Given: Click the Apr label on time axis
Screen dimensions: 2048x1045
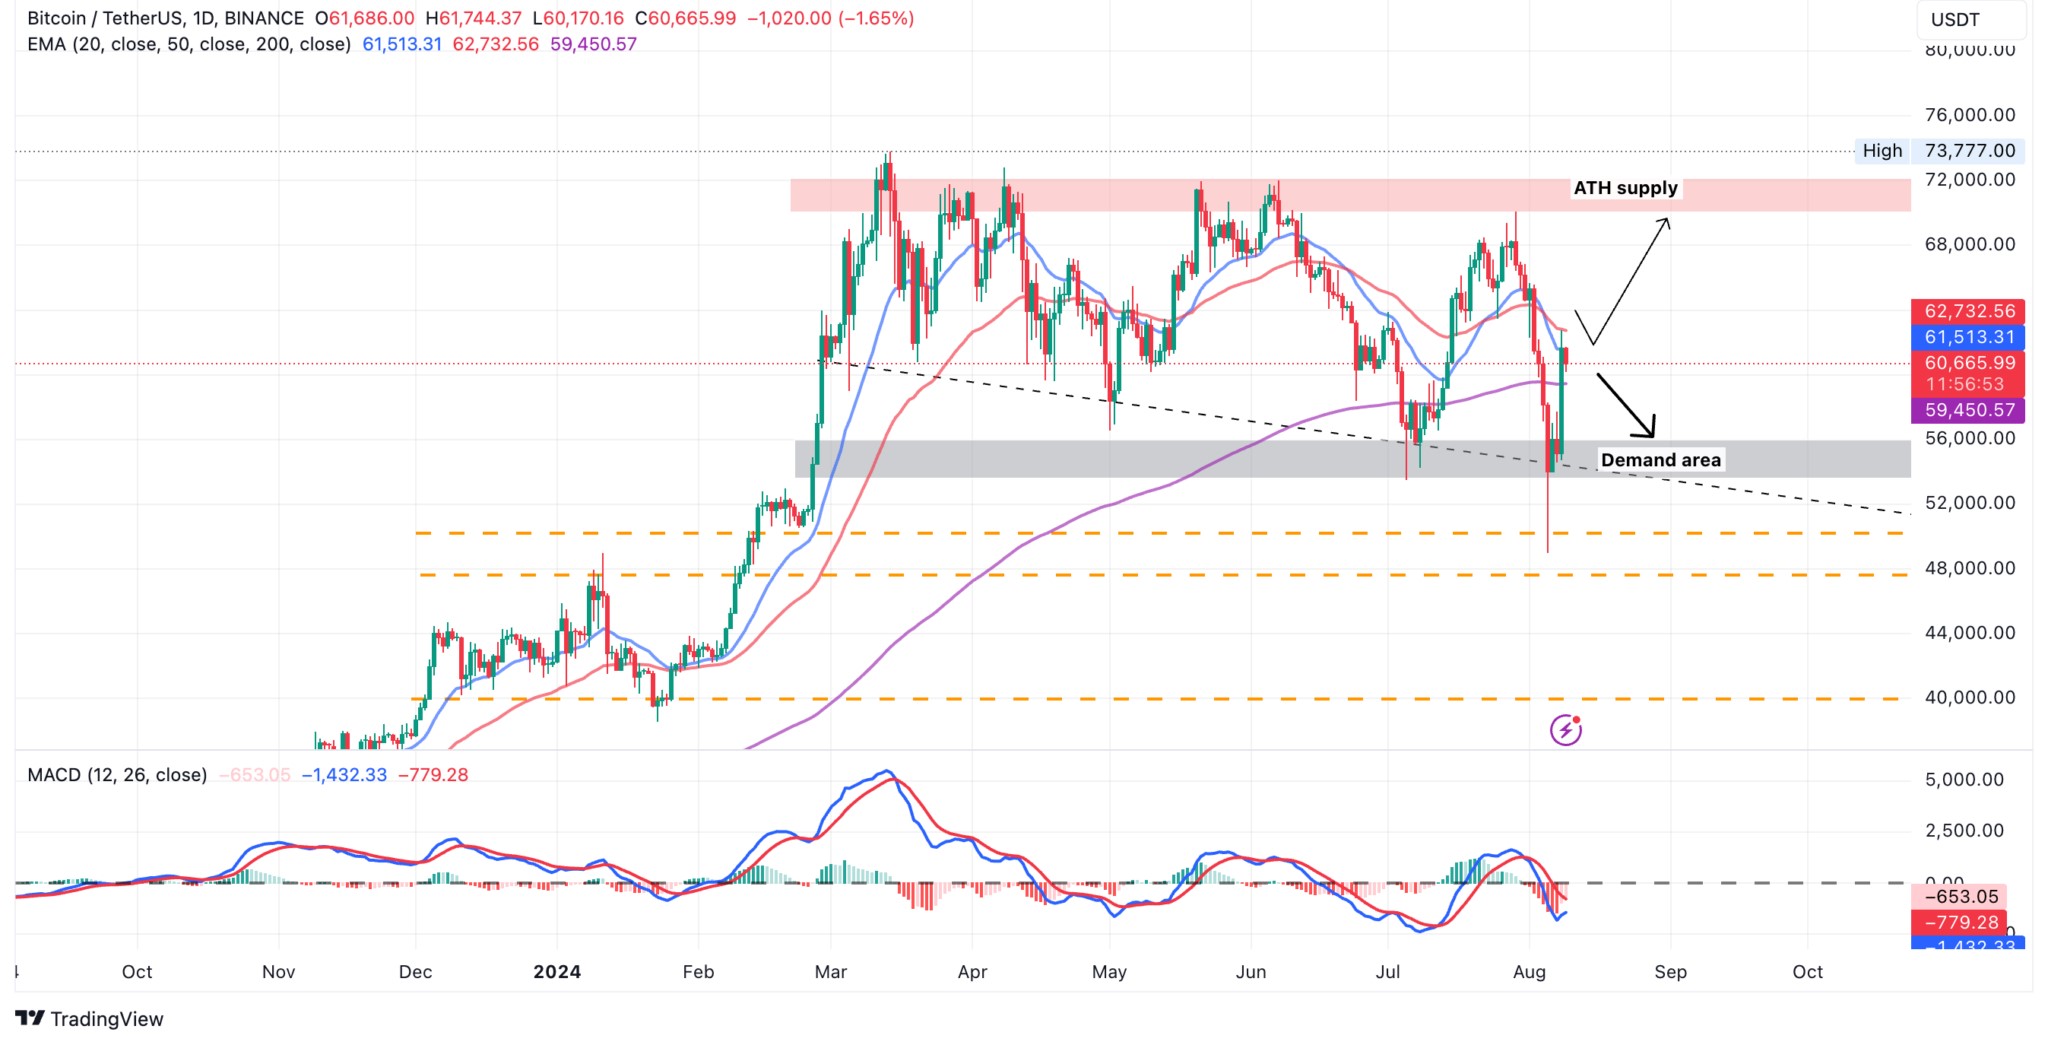Looking at the screenshot, I should point(972,972).
